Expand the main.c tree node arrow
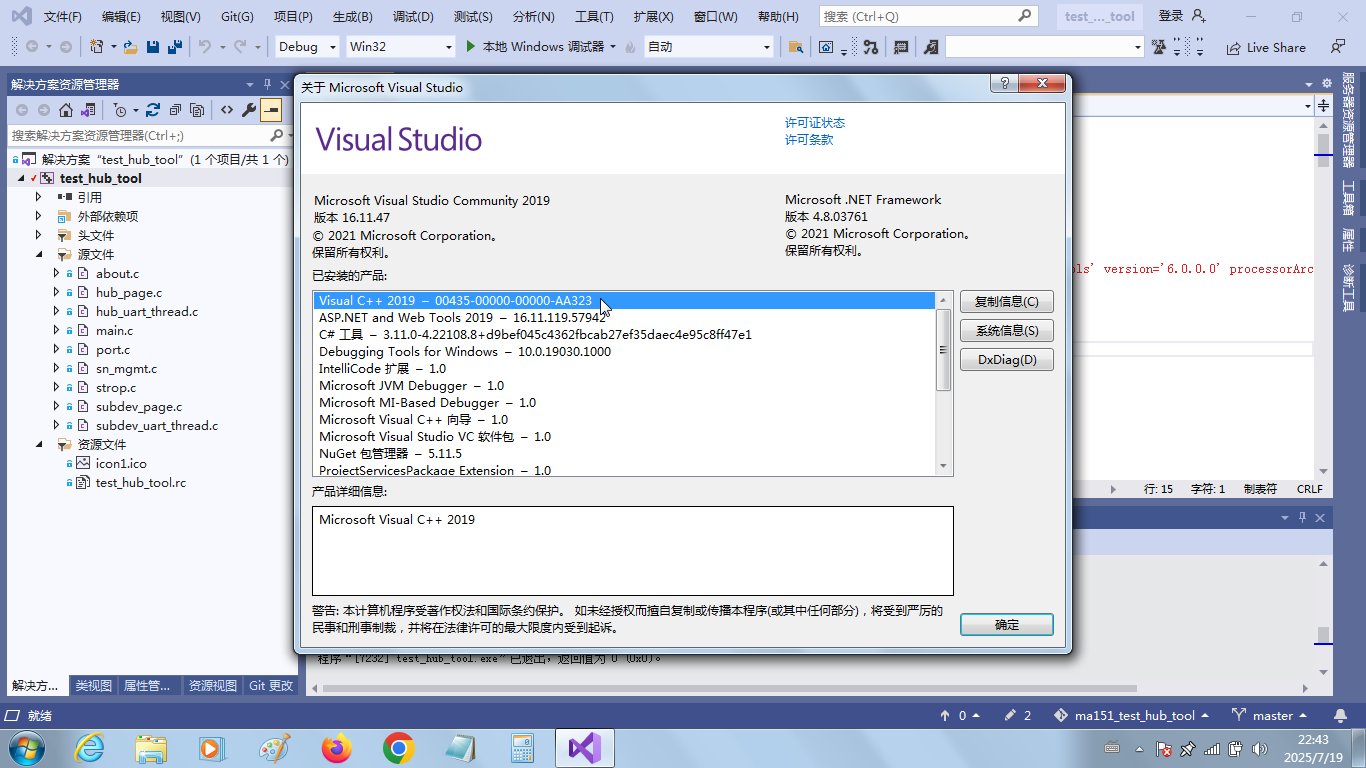Viewport: 1366px width, 768px height. pyautogui.click(x=57, y=330)
